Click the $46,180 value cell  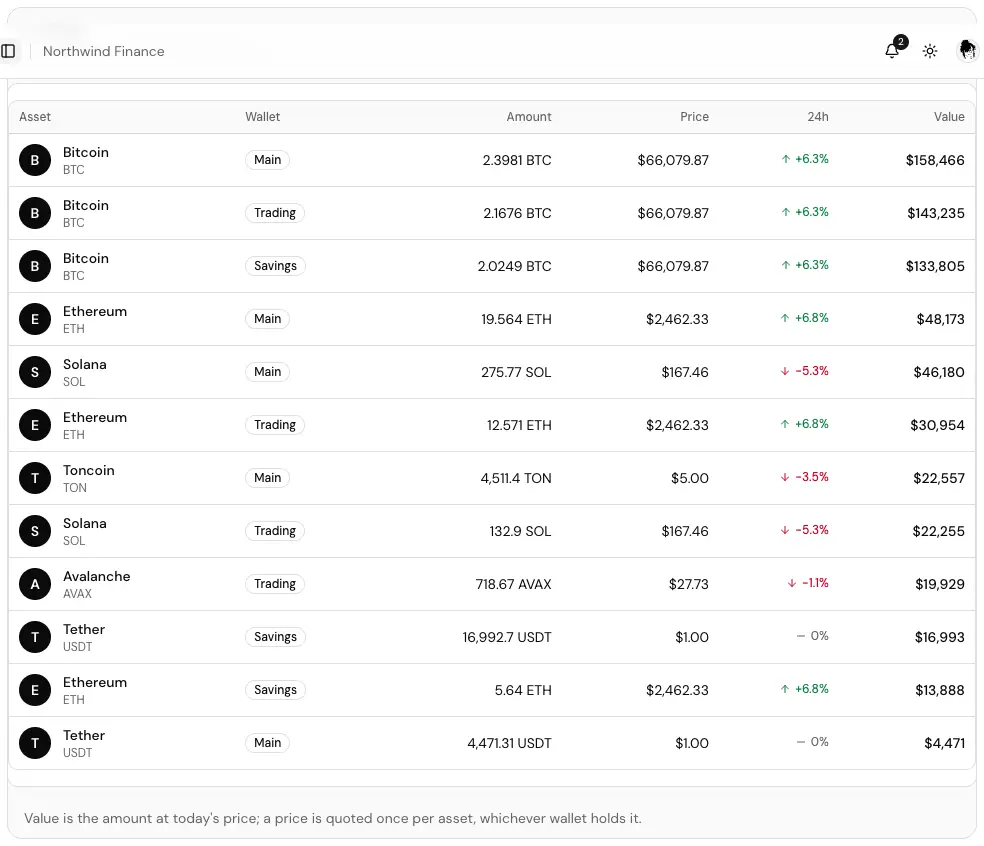click(x=939, y=373)
